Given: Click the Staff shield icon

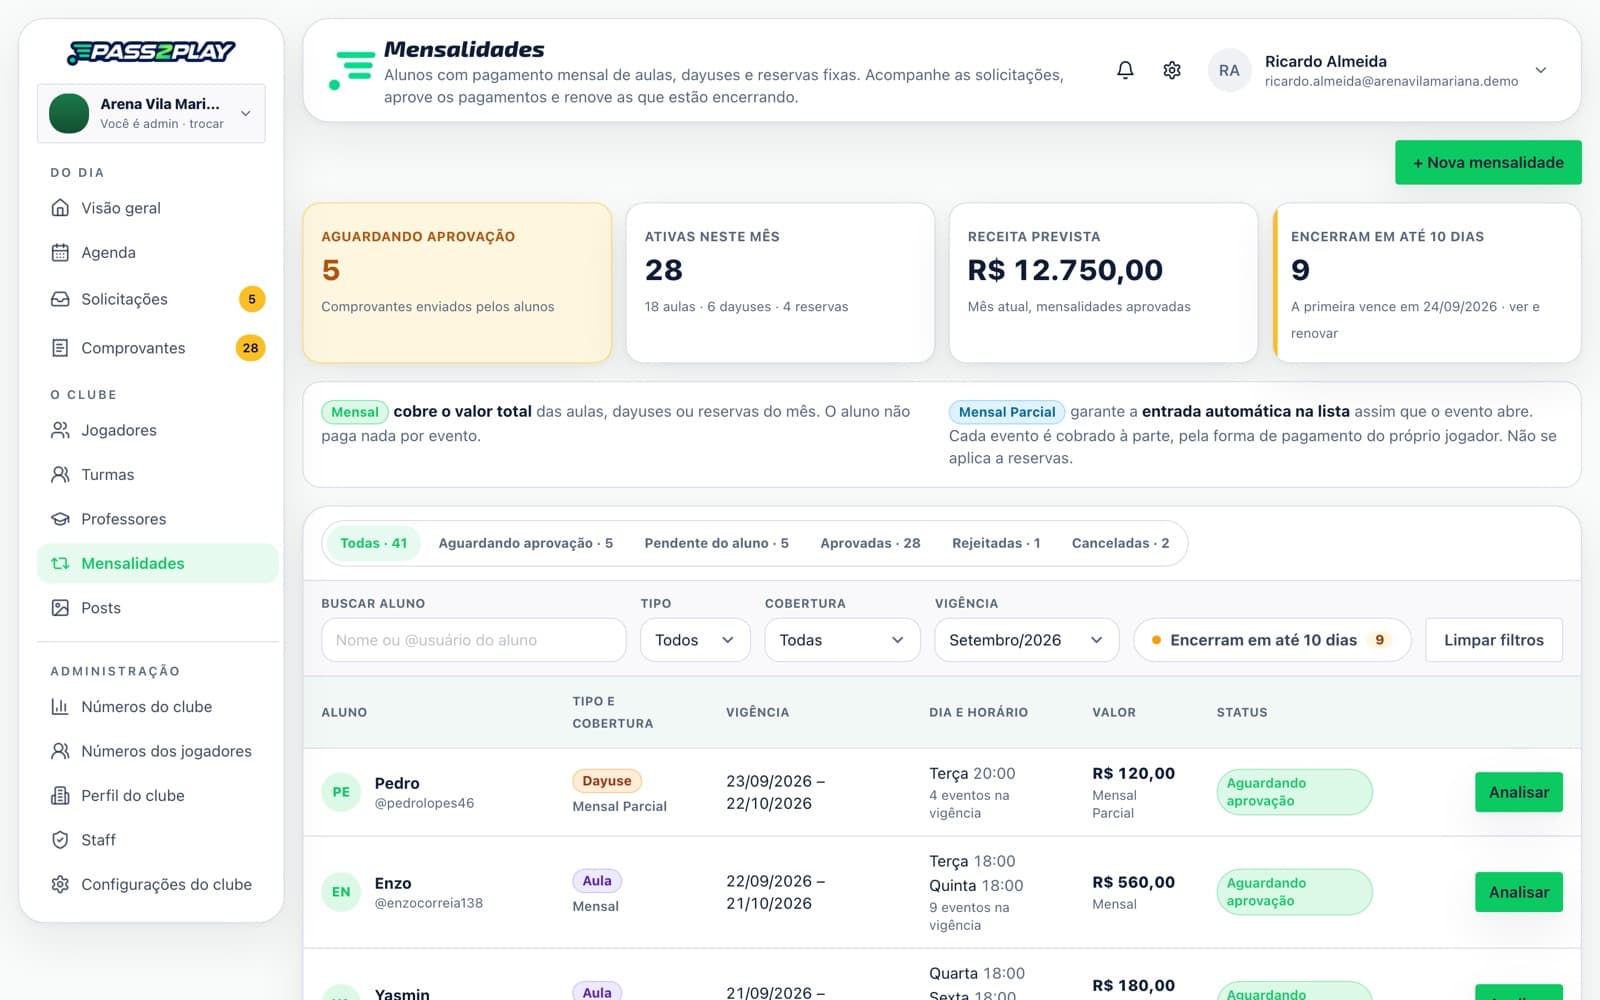Looking at the screenshot, I should [60, 840].
